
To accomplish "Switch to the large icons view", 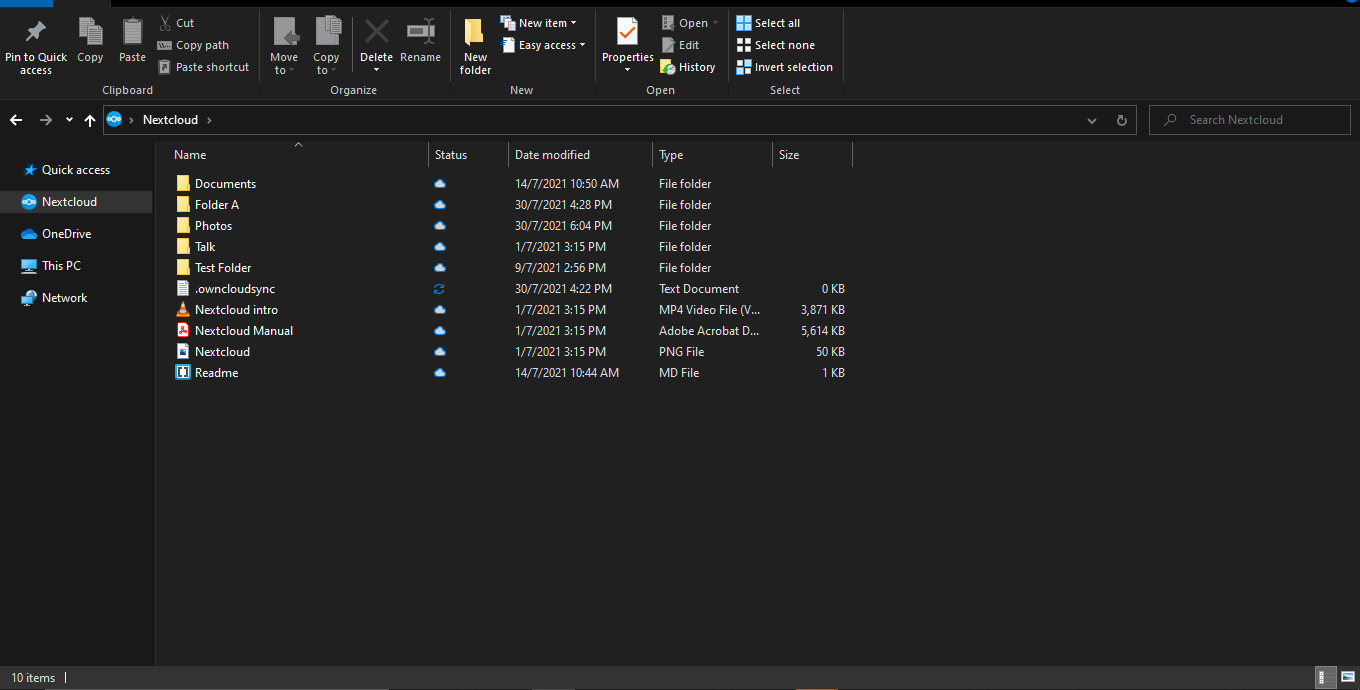I will [x=1346, y=678].
